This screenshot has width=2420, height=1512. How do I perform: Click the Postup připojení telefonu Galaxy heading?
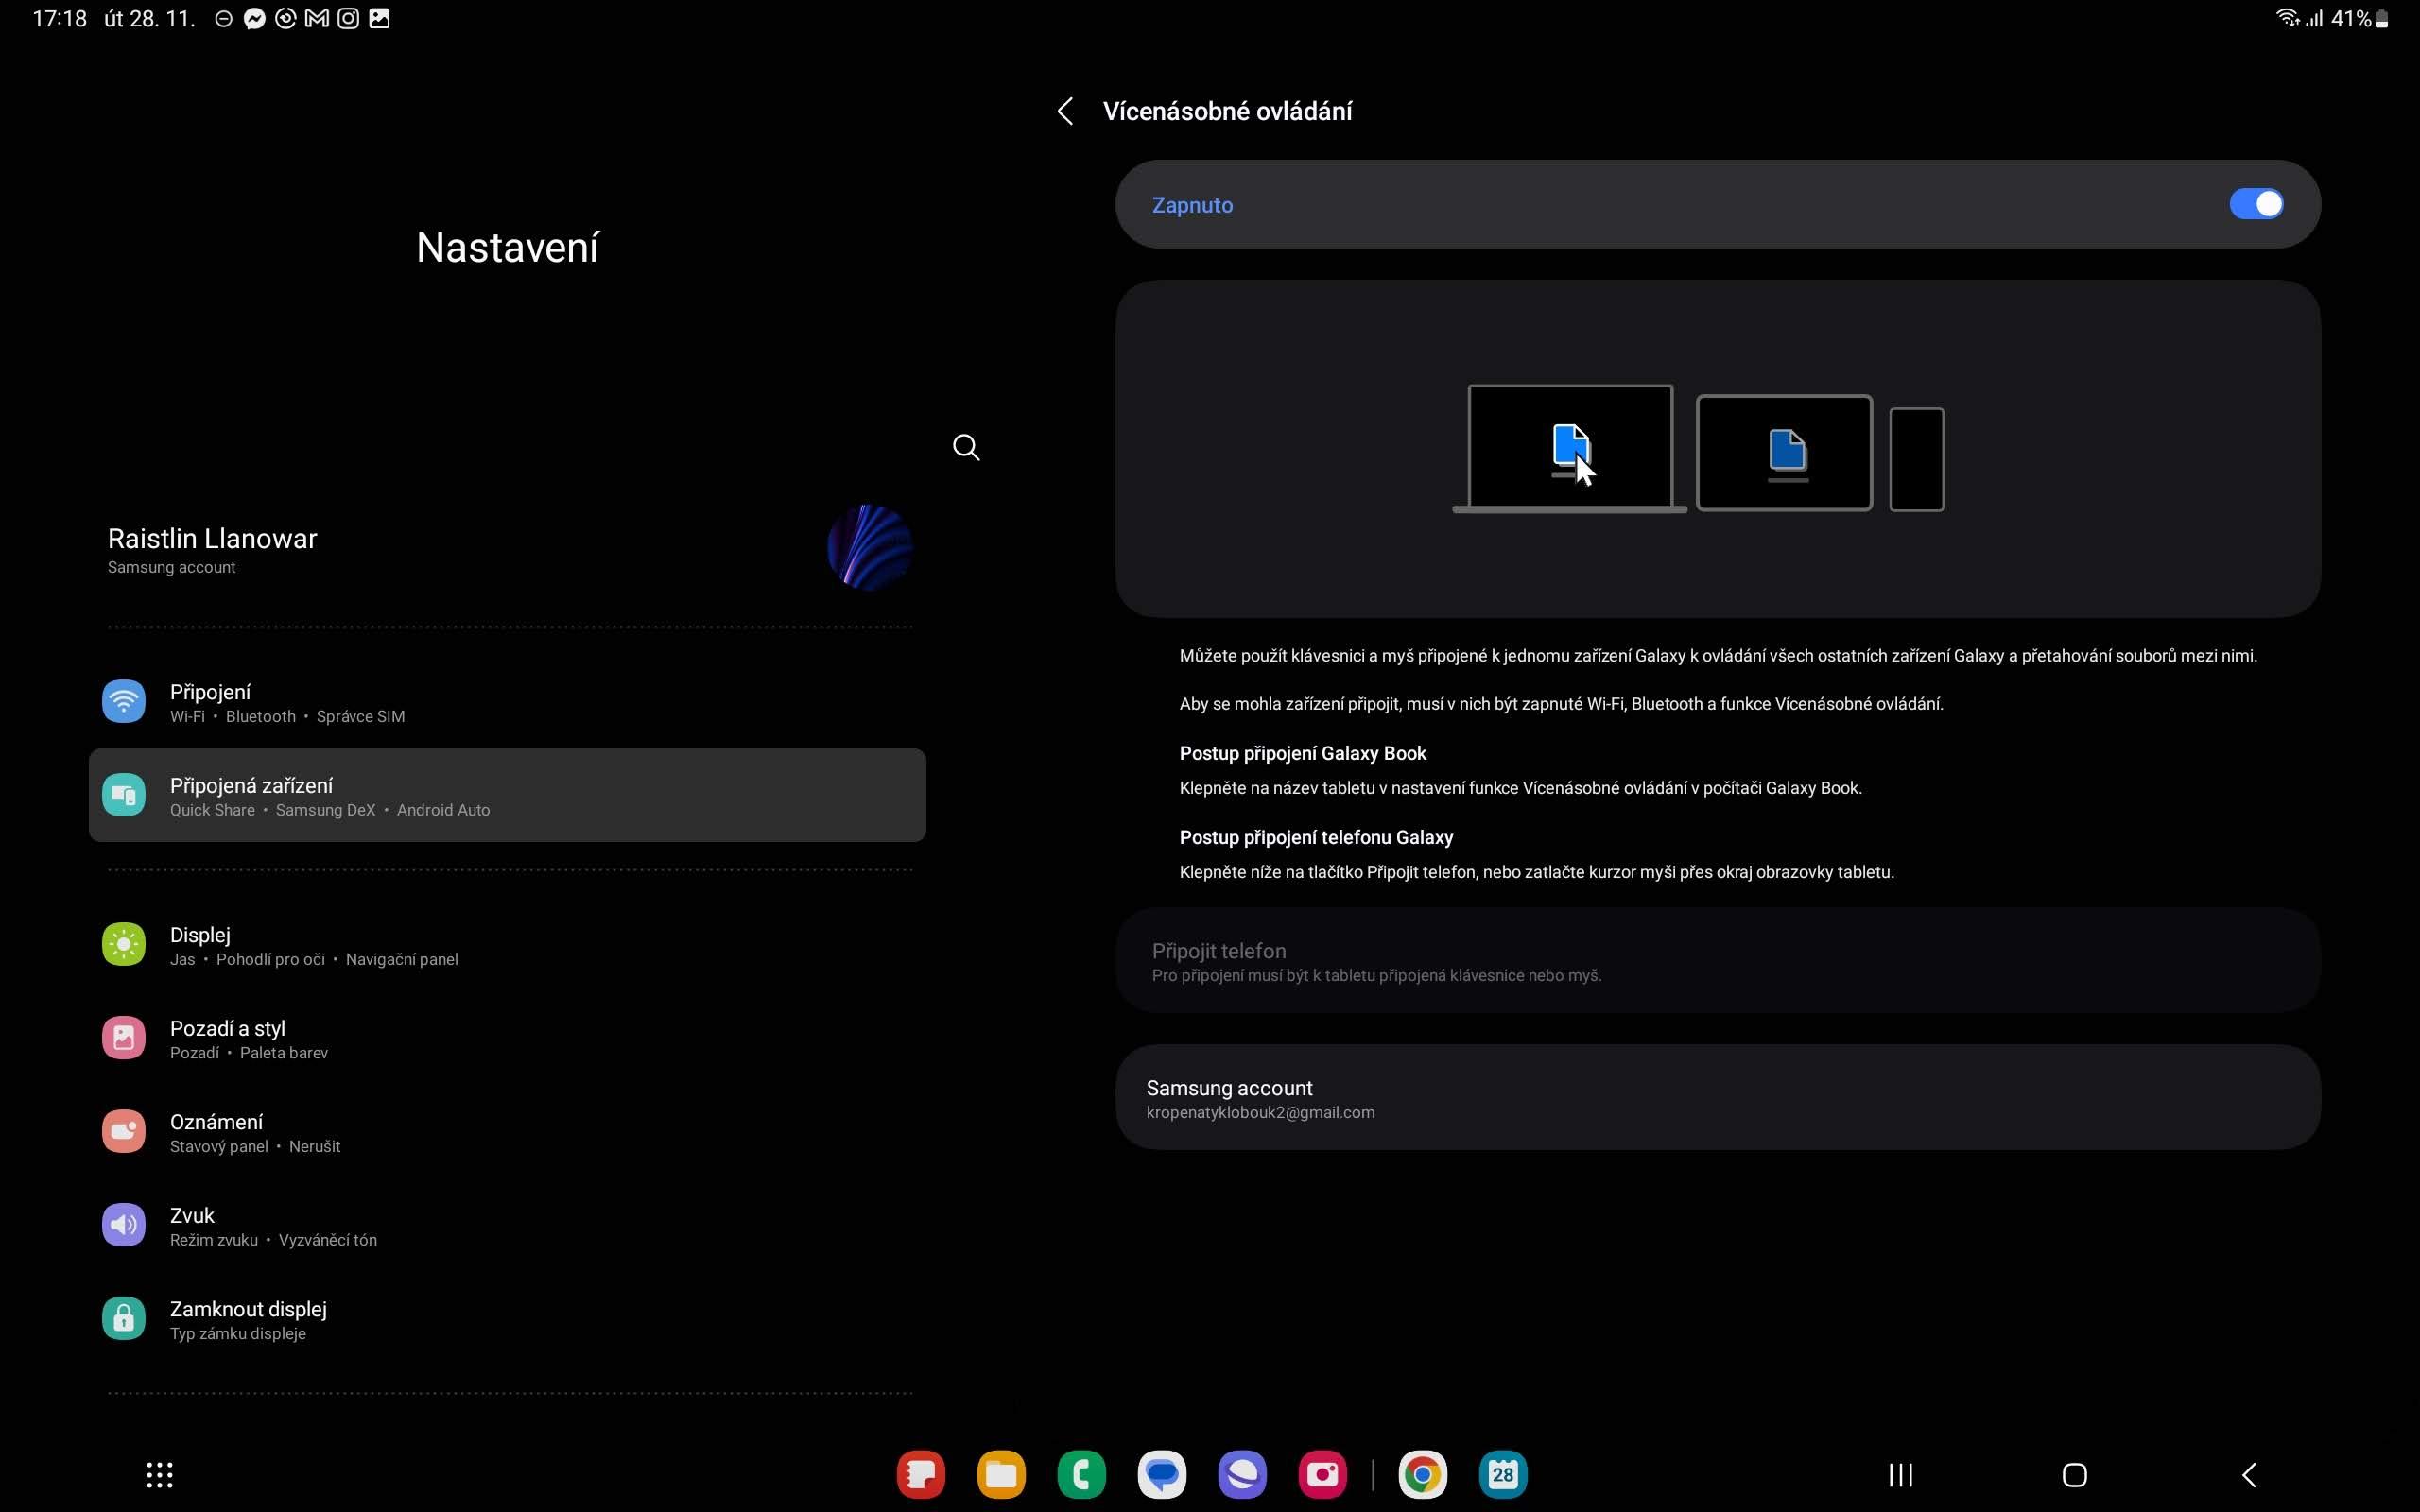click(1316, 837)
